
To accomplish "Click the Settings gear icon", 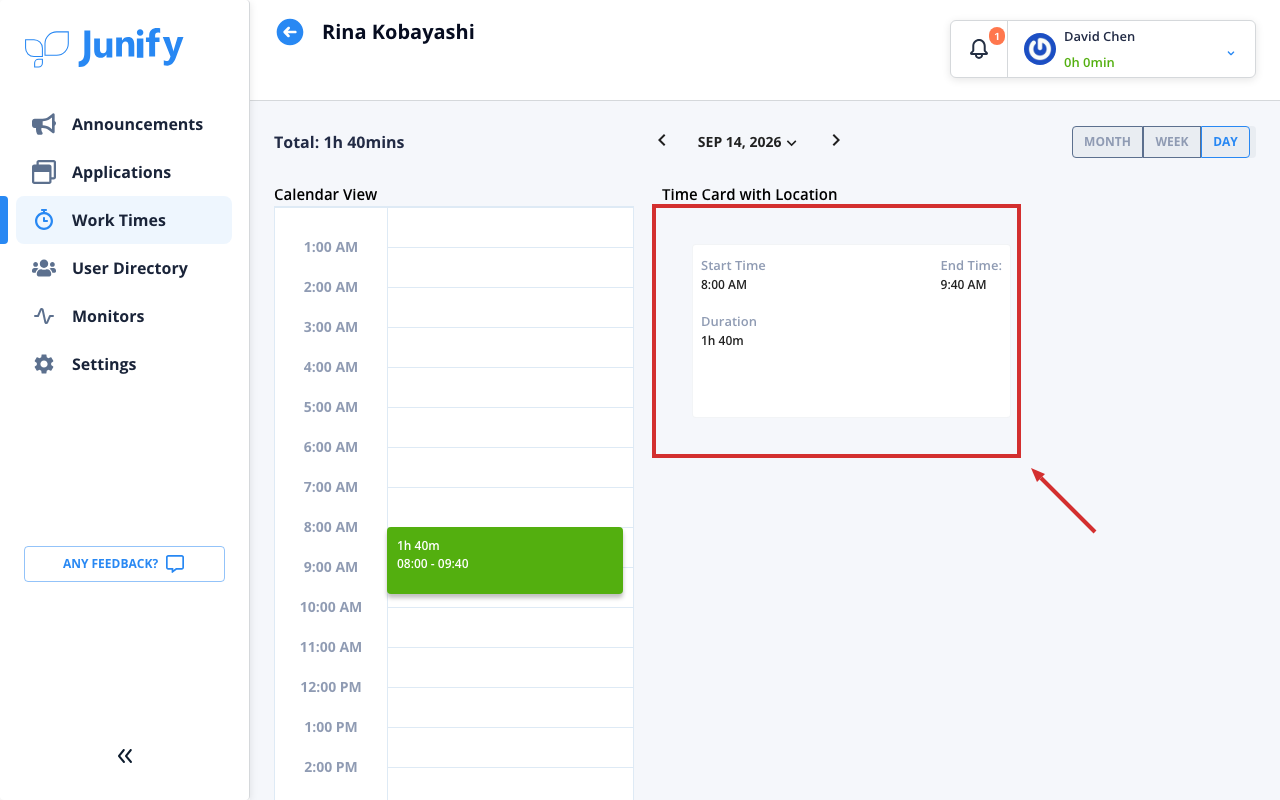I will 44,364.
